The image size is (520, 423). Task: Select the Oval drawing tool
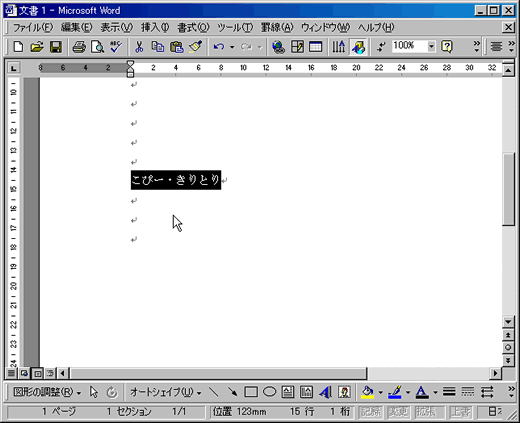pos(269,392)
